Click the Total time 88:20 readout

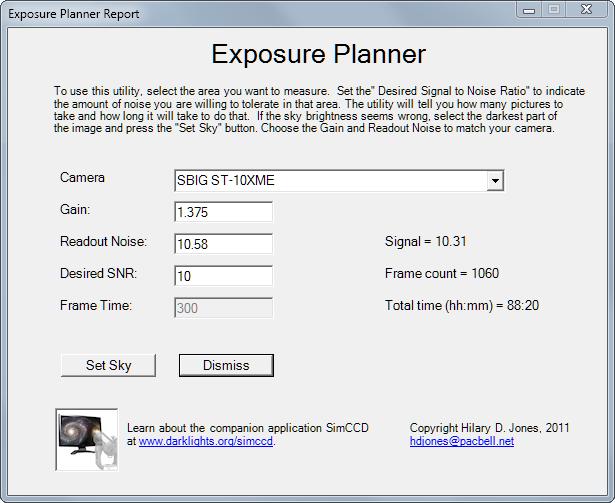point(461,305)
